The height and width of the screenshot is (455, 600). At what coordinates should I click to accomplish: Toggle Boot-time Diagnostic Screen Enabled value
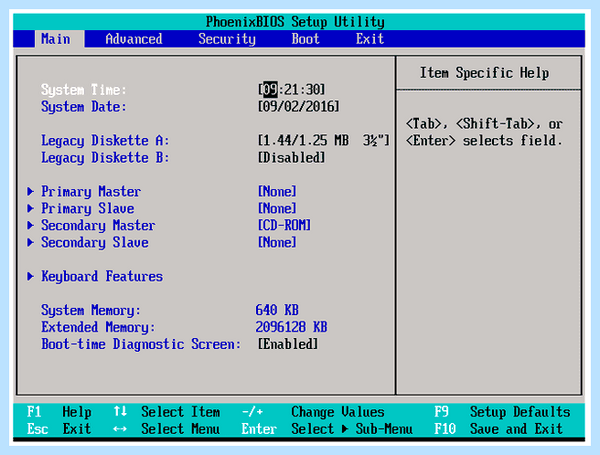point(288,344)
